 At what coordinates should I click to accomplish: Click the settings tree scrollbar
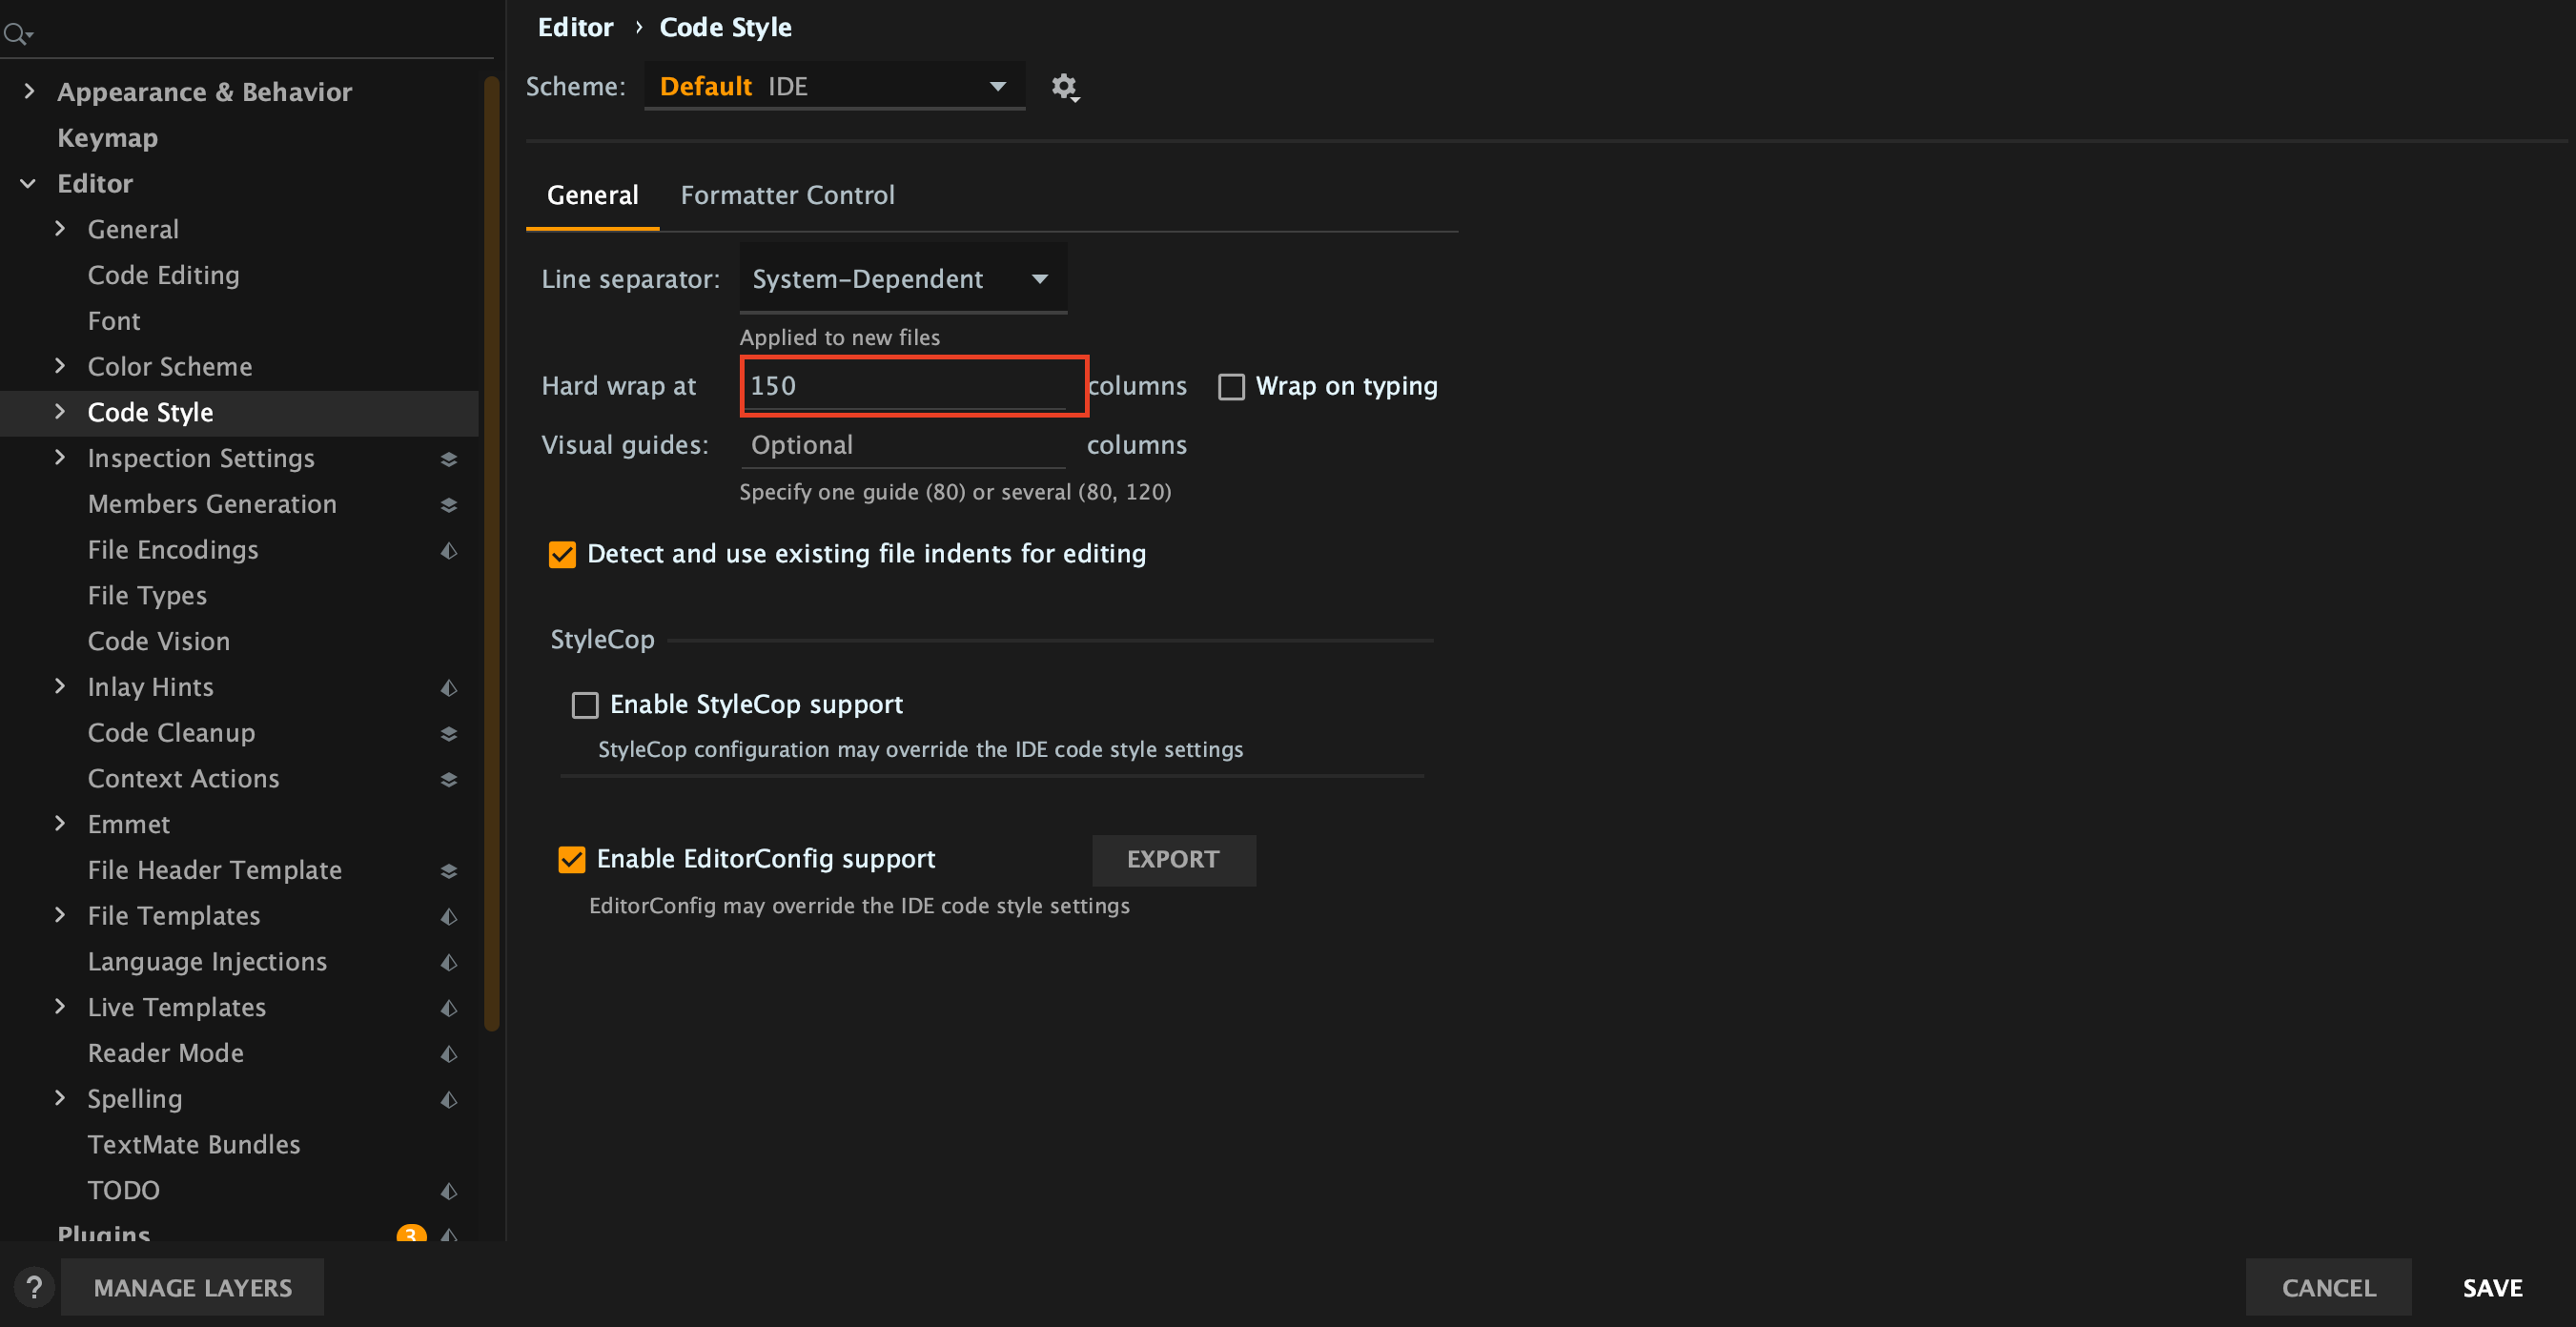pos(491,553)
